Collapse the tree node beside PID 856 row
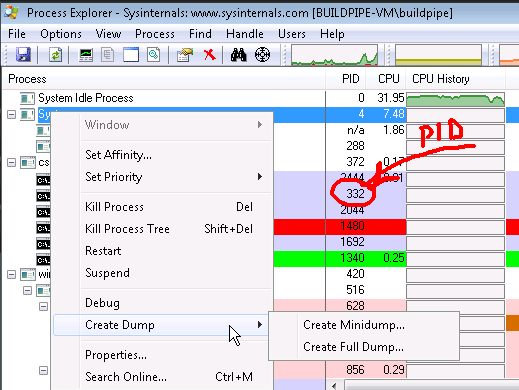519x390 pixels. pyautogui.click(x=43, y=371)
